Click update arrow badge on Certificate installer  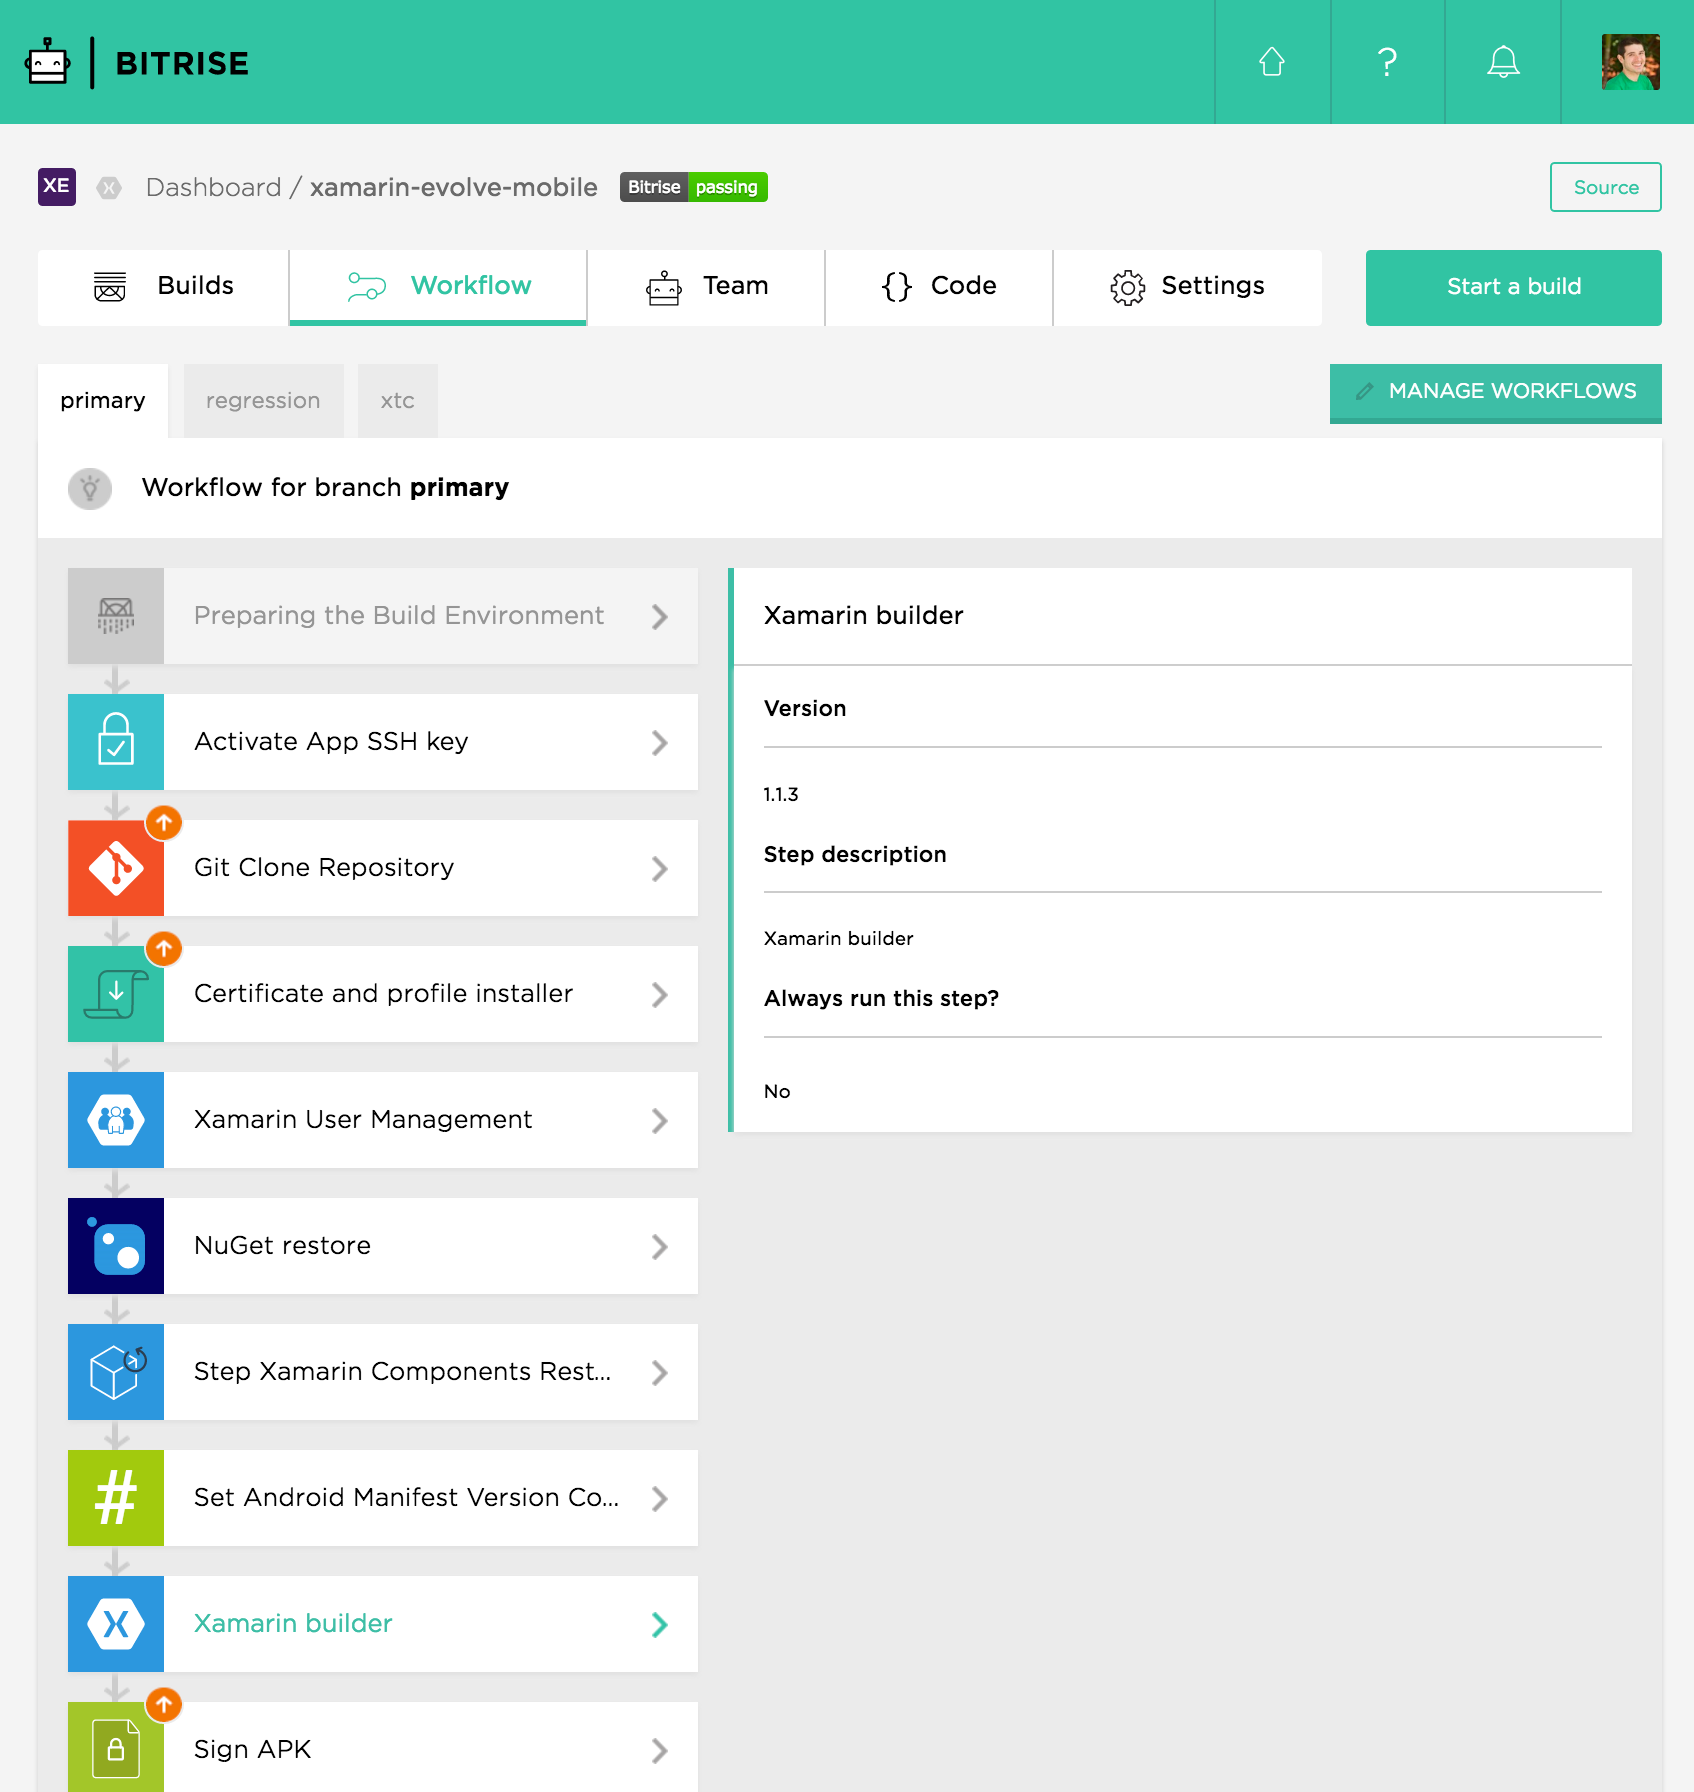(x=164, y=948)
